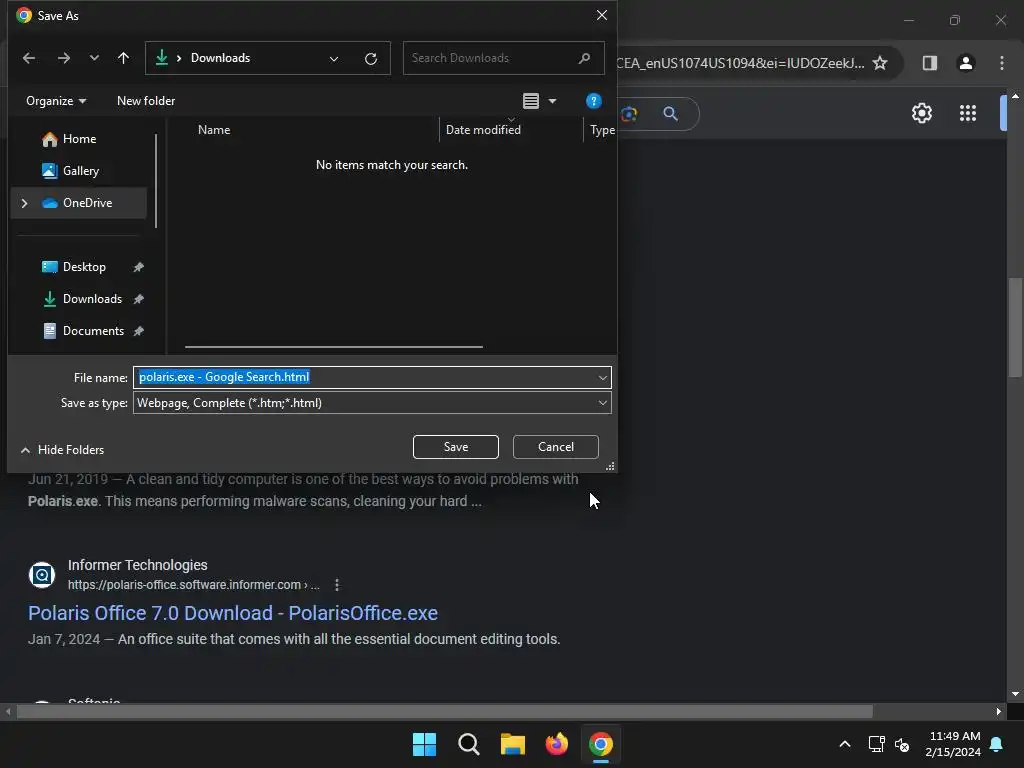This screenshot has width=1024, height=768.
Task: Open Chrome side panel icon
Action: pos(929,63)
